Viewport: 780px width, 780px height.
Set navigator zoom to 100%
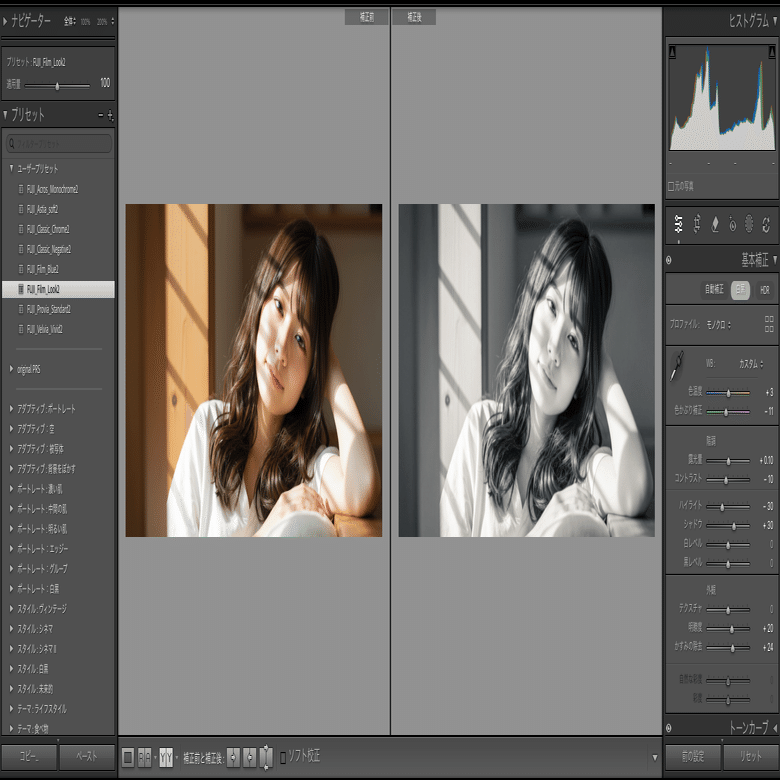point(86,21)
